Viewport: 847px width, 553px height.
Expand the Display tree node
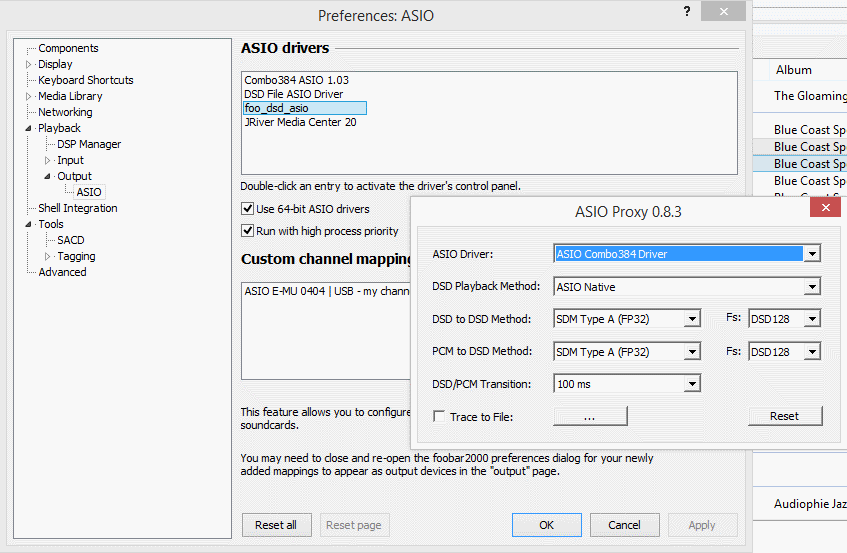[x=29, y=64]
